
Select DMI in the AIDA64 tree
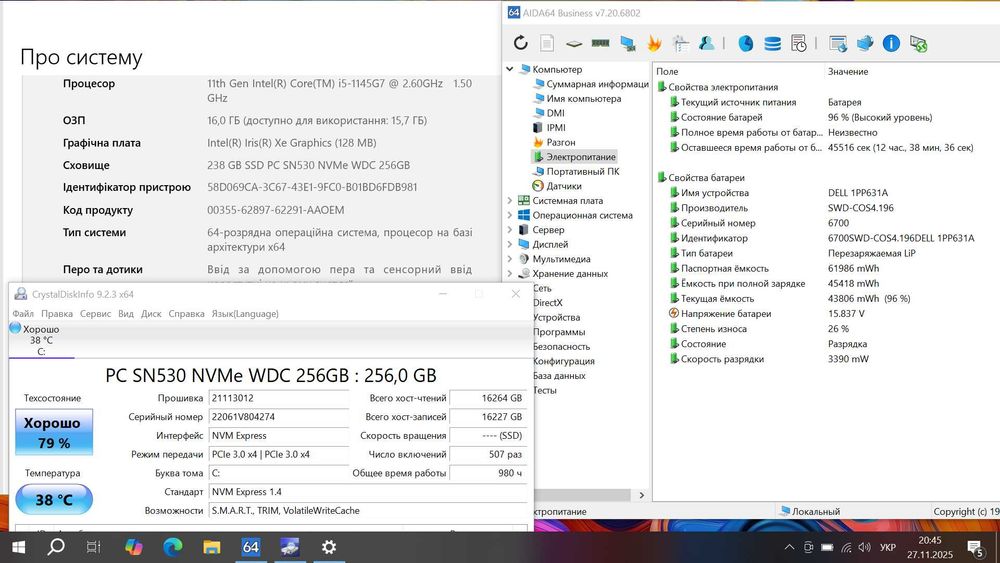[x=549, y=113]
